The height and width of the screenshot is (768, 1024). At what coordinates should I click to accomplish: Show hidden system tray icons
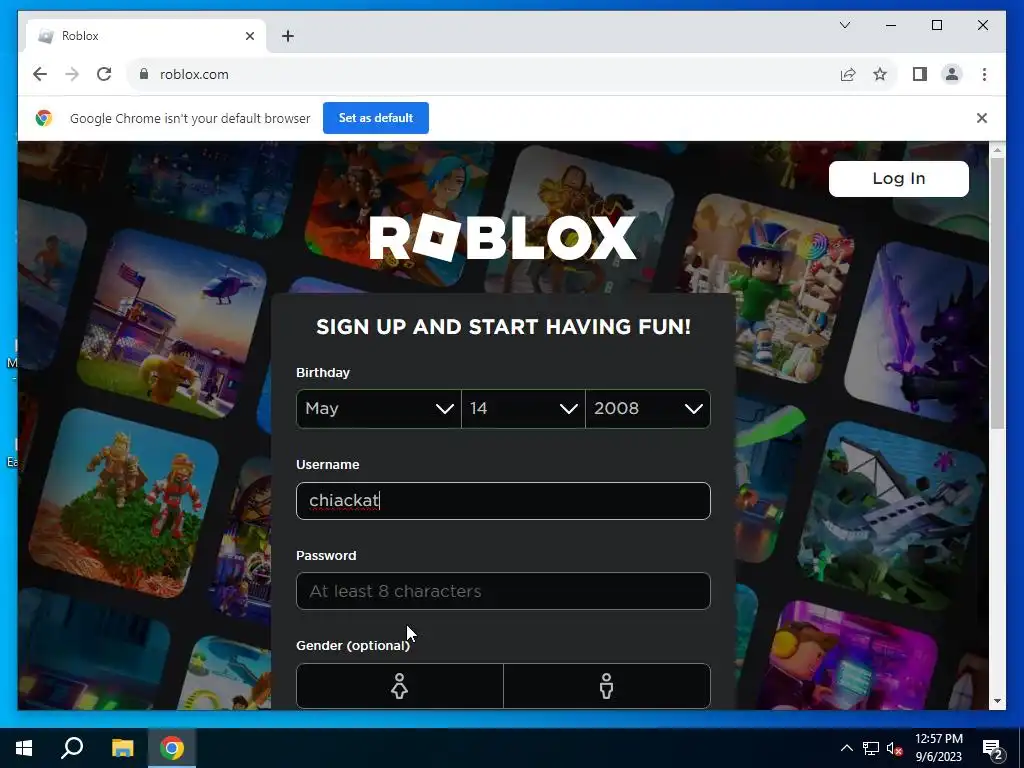click(846, 748)
